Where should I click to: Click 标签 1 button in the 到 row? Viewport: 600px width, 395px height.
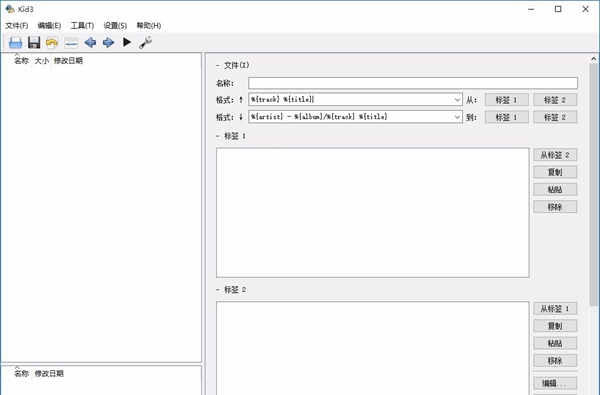507,117
